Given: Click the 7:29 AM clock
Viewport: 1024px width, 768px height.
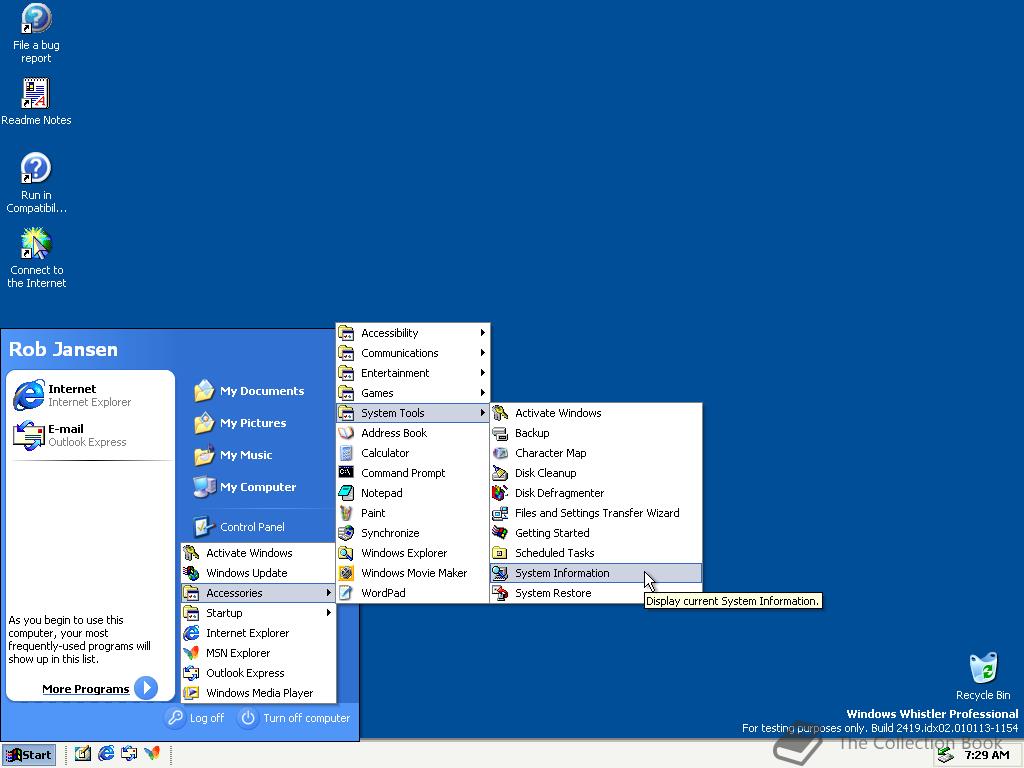Looking at the screenshot, I should tap(987, 755).
